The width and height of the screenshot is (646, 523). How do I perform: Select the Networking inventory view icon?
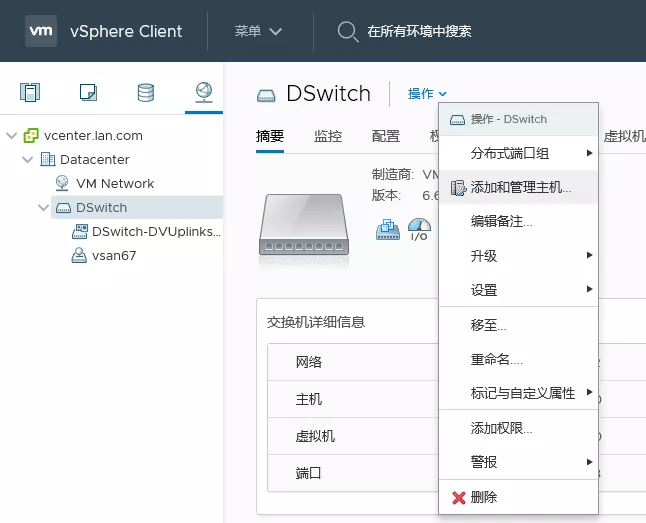(x=203, y=93)
